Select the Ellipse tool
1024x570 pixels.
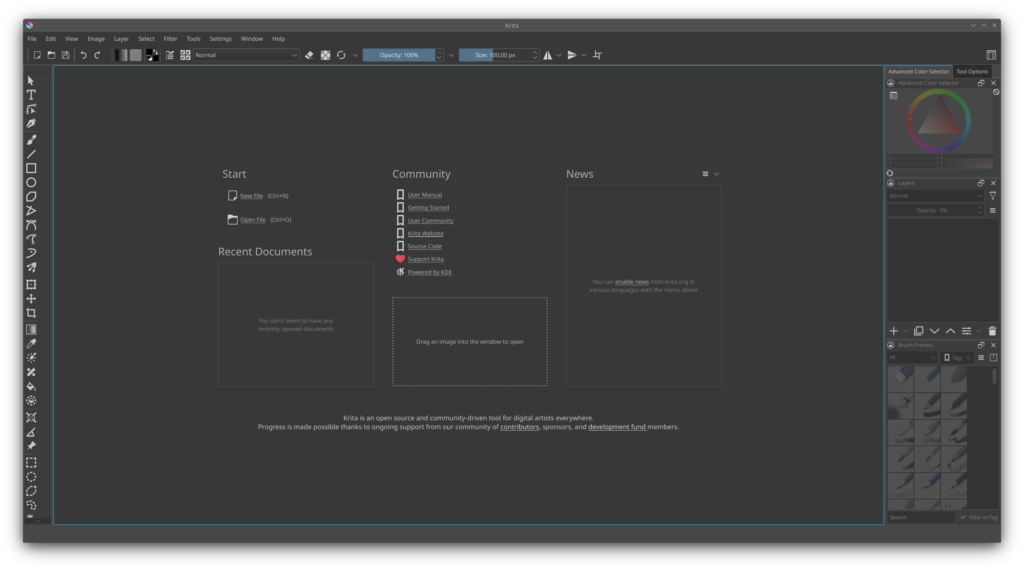pyautogui.click(x=31, y=183)
